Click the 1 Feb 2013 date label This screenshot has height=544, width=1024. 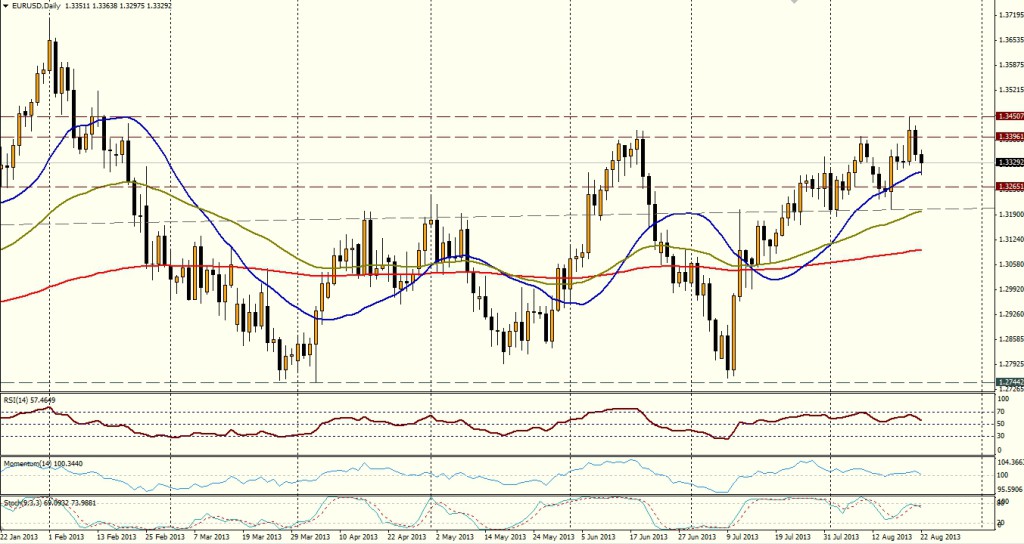click(x=65, y=537)
